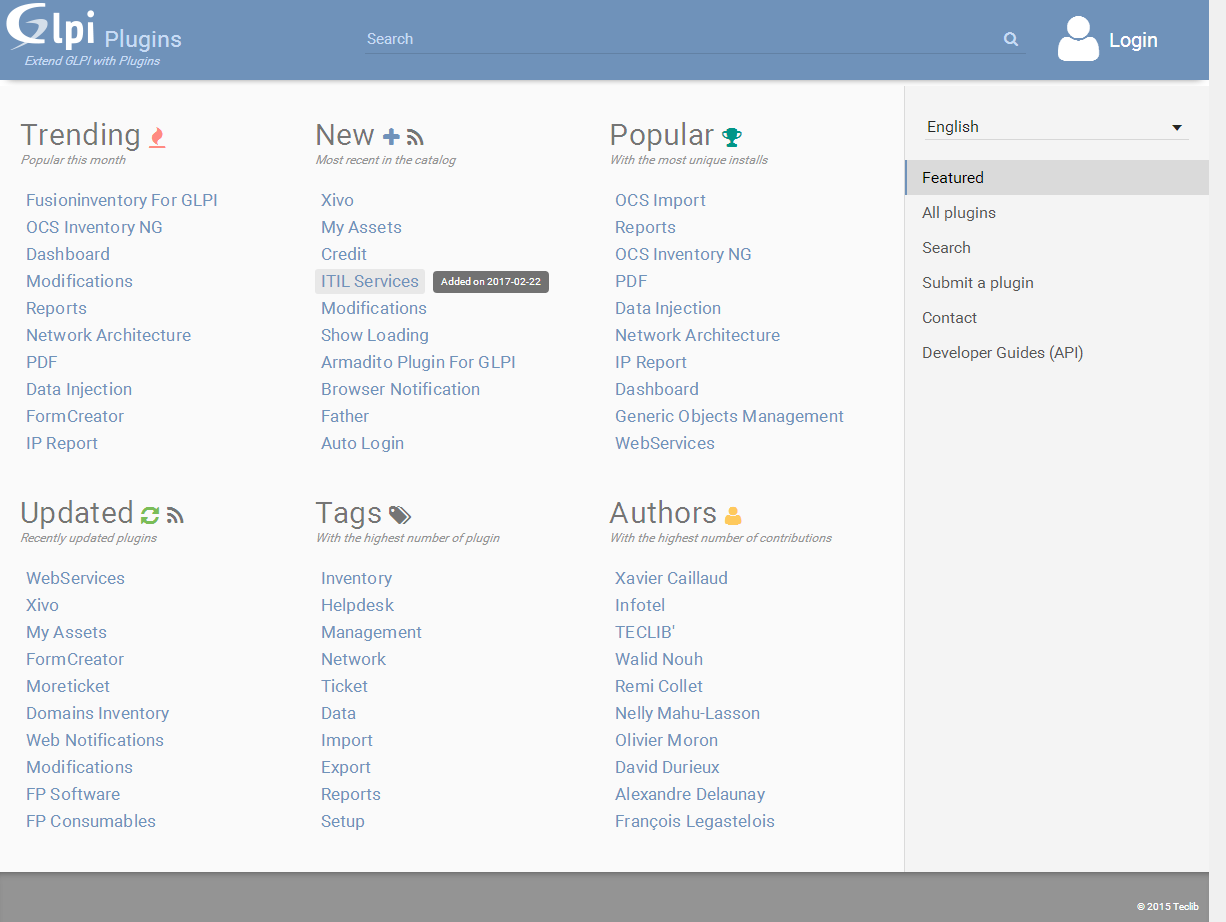Click the Authors person icon
This screenshot has width=1226, height=922.
733,515
